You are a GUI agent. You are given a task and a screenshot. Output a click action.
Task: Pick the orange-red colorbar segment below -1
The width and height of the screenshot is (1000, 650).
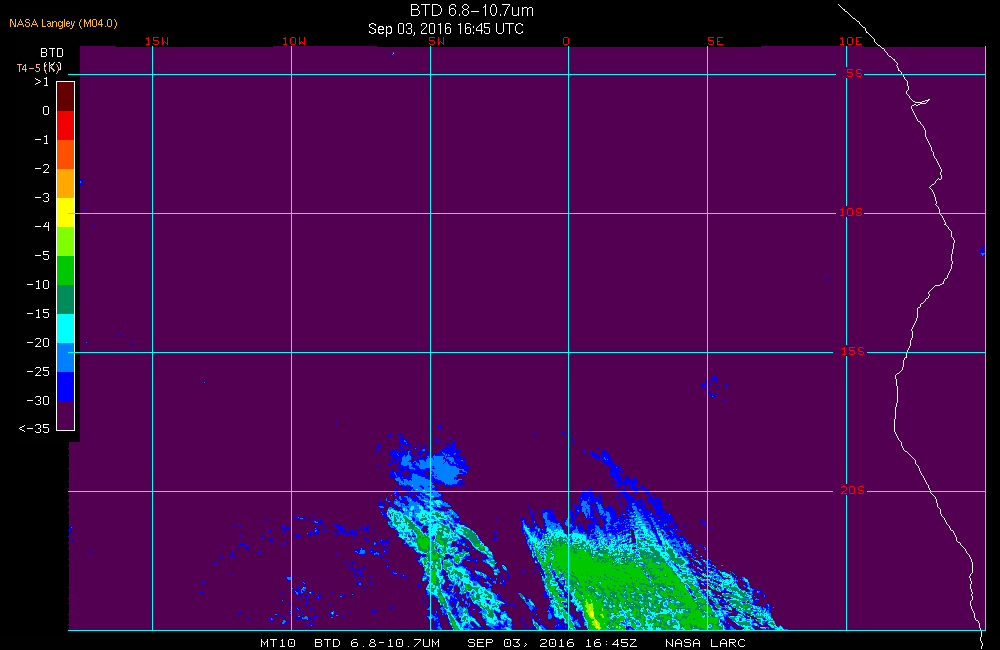tap(66, 154)
